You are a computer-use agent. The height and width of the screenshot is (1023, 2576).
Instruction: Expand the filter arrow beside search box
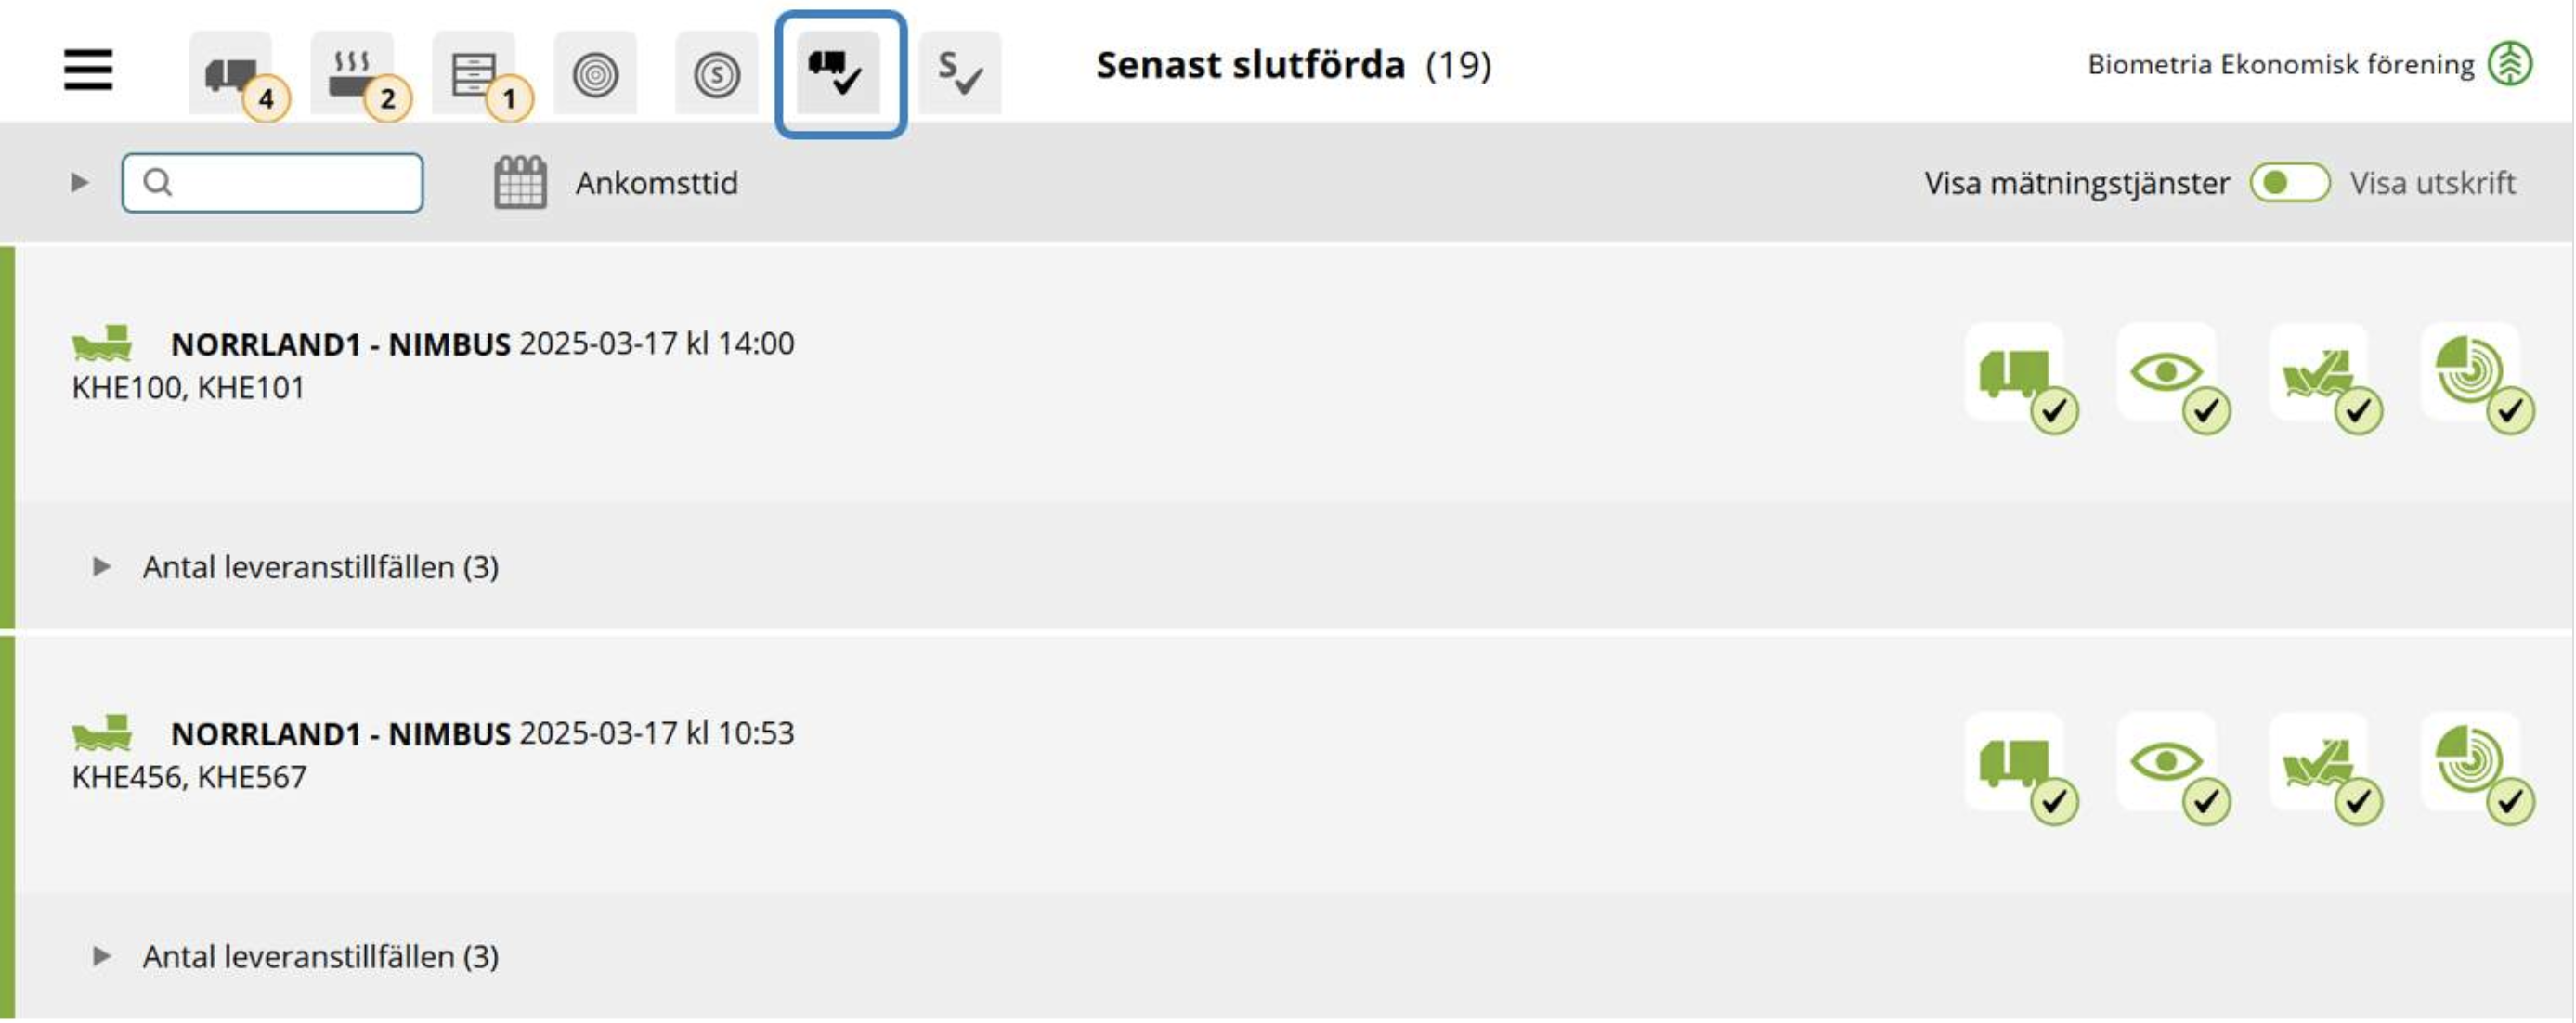pos(79,183)
